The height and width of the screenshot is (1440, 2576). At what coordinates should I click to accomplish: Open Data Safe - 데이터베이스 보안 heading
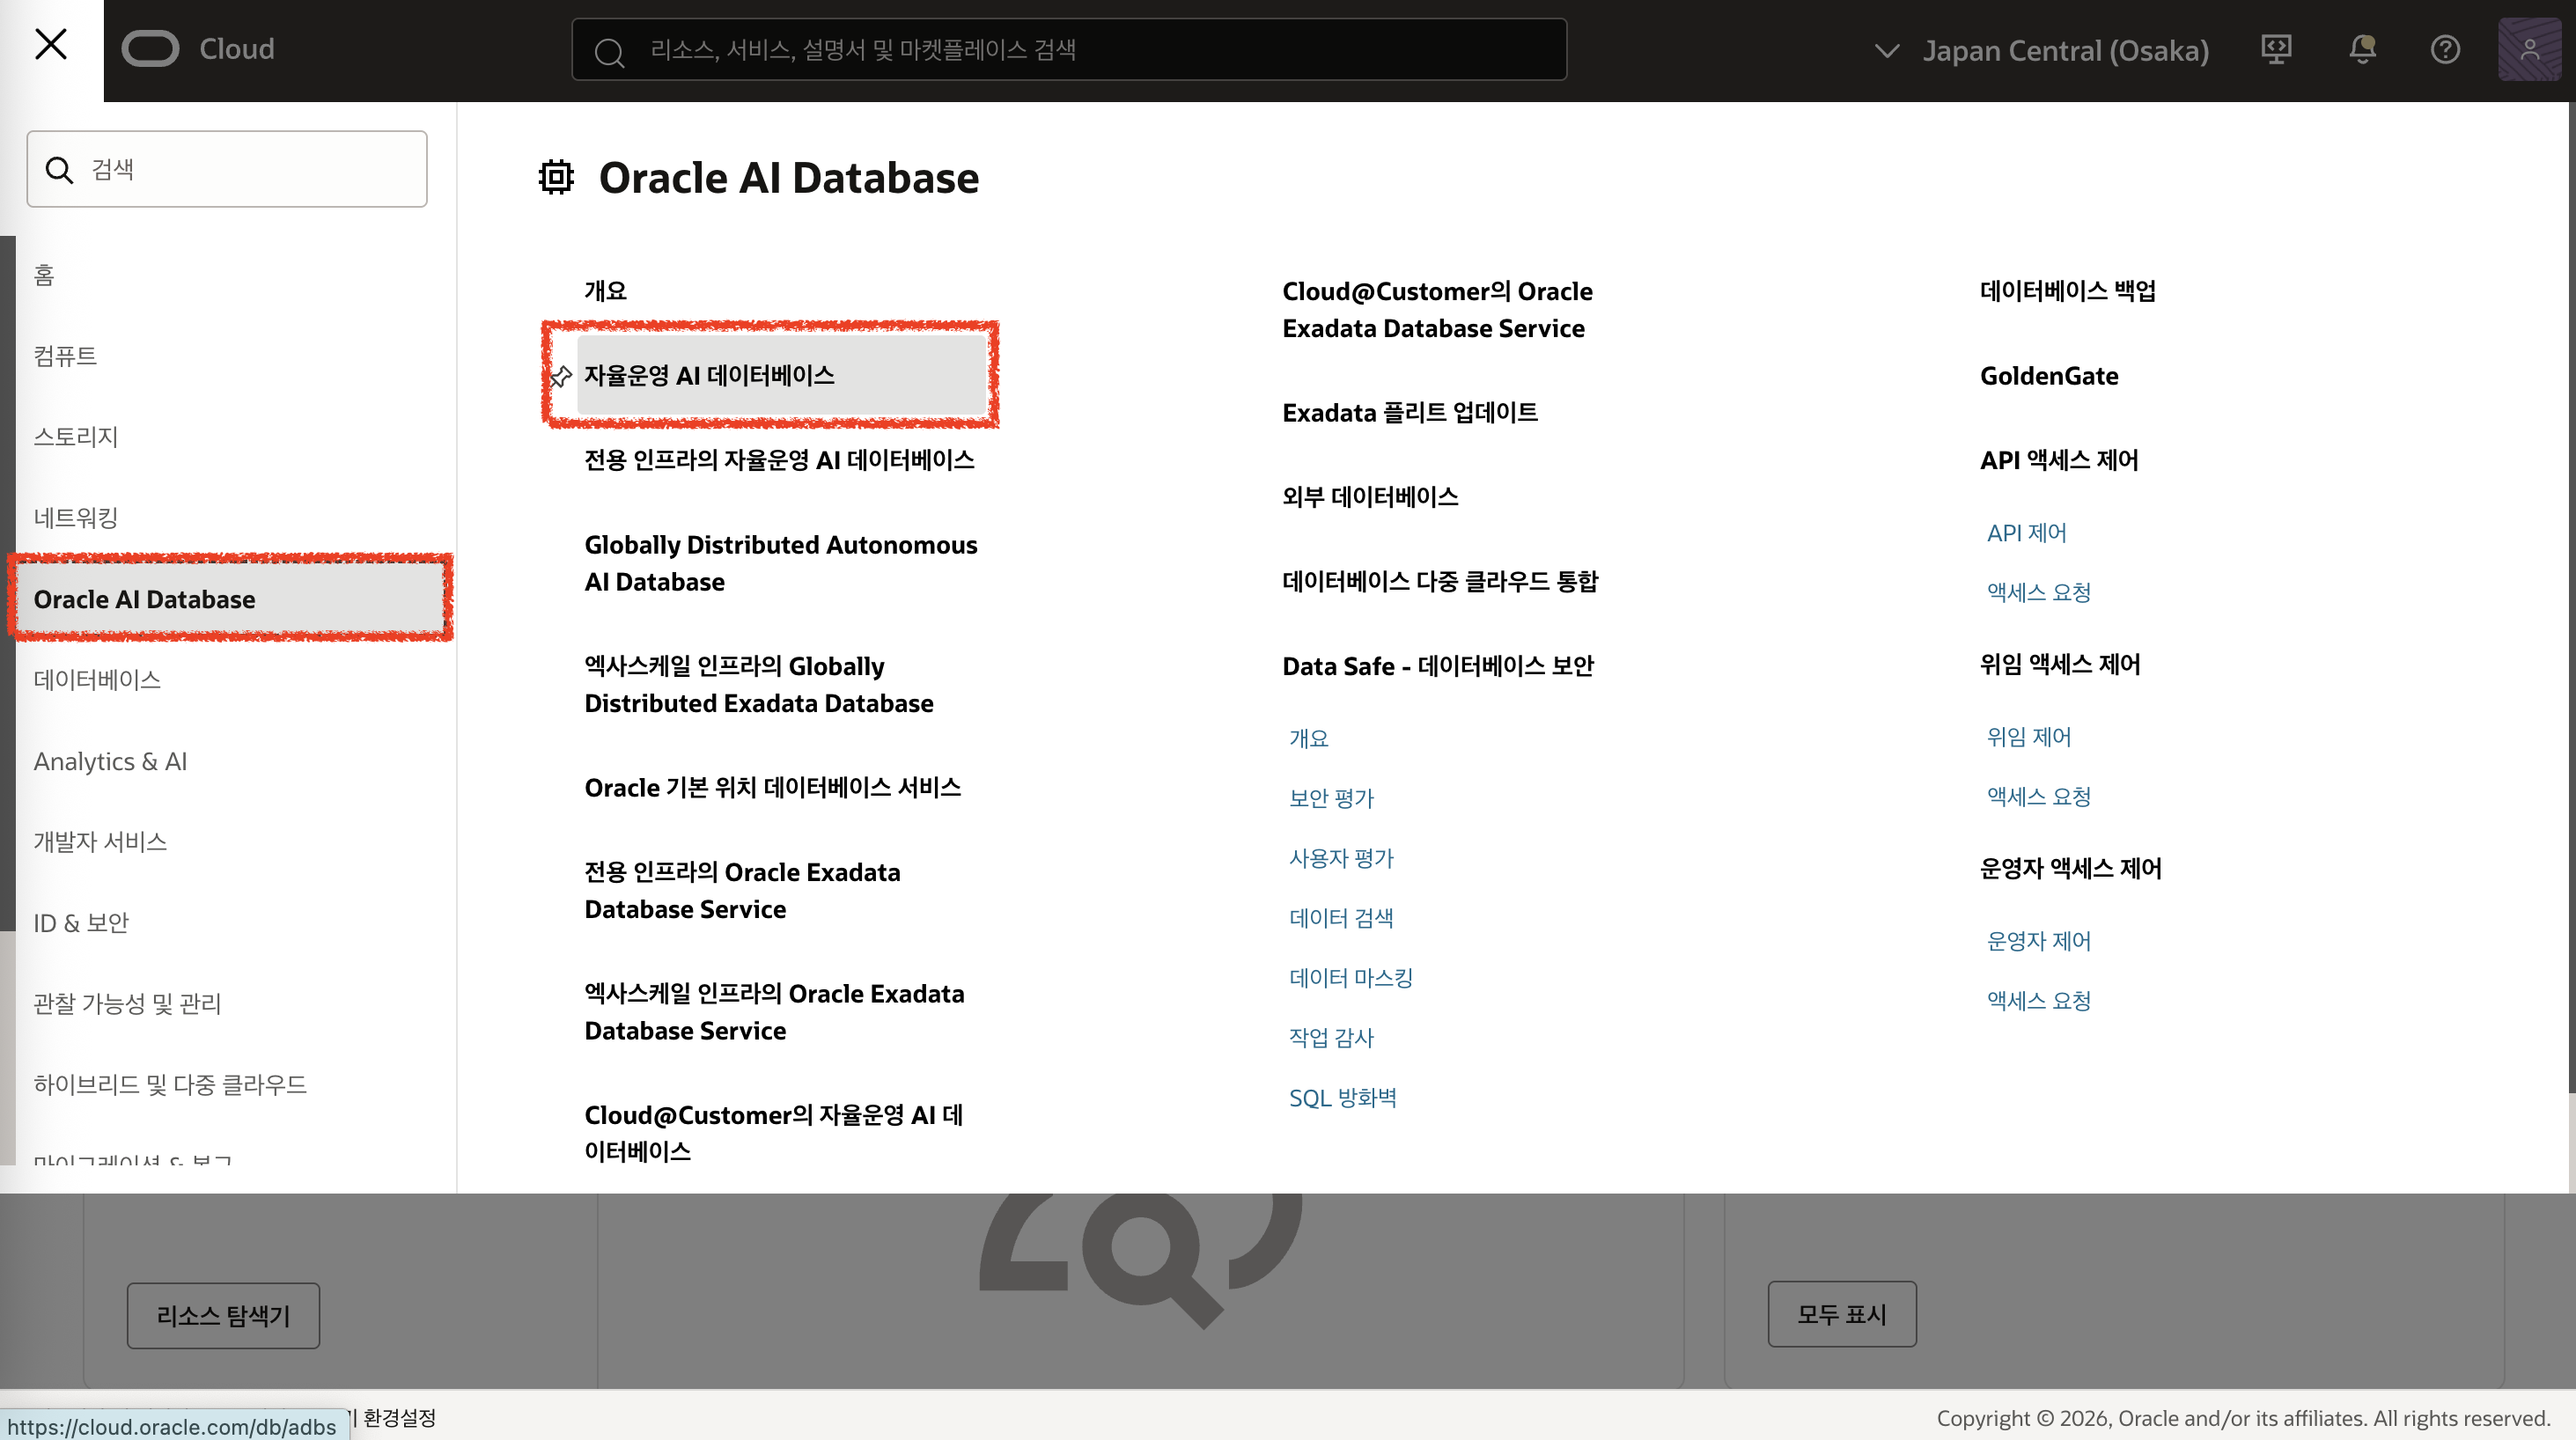tap(1438, 666)
